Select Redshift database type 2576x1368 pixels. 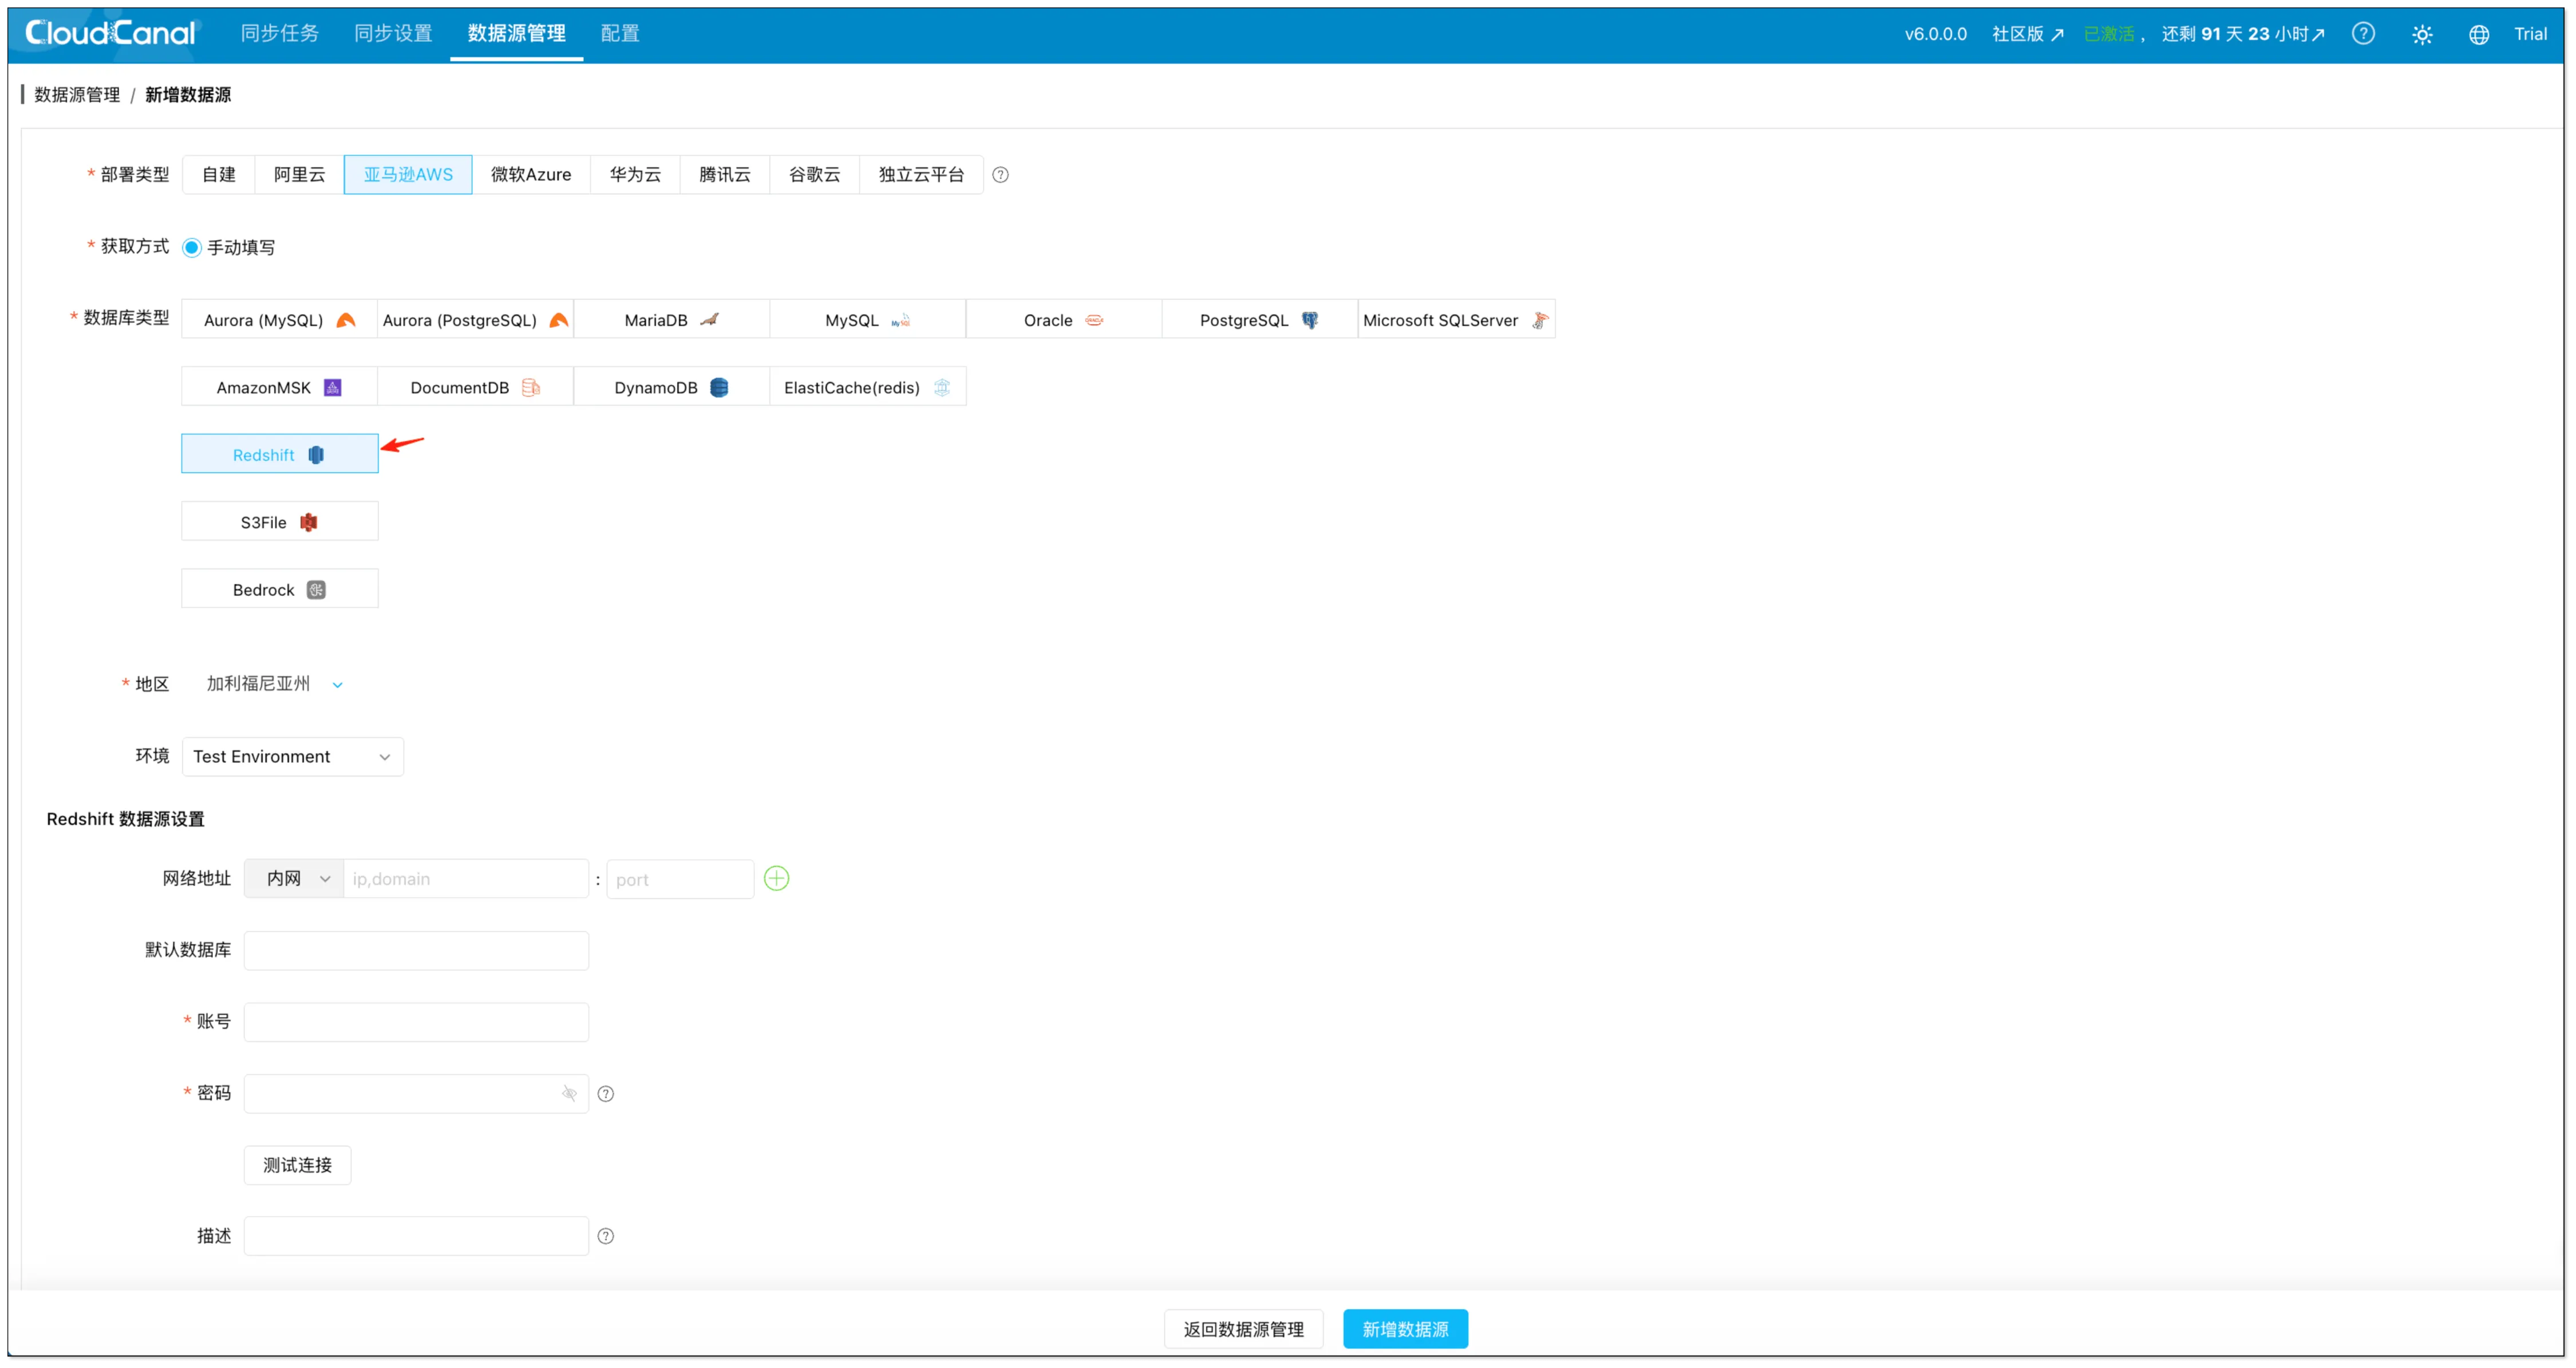279,454
